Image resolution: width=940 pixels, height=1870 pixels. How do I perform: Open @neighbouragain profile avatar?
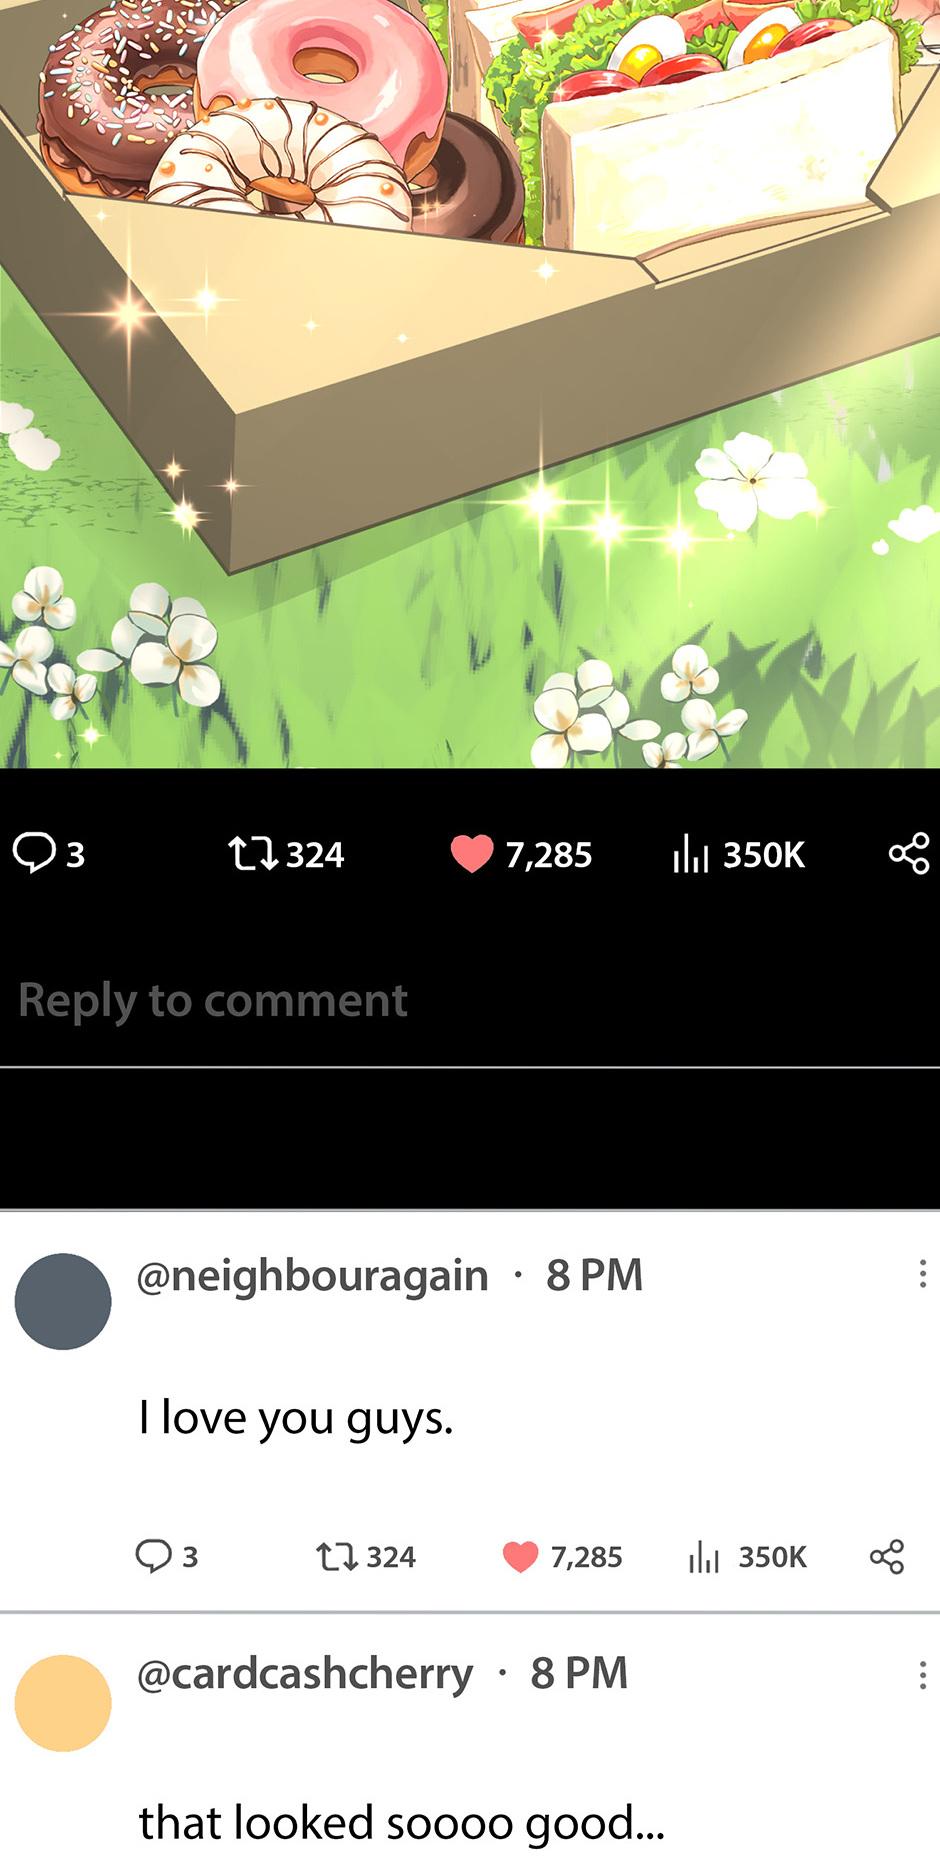(63, 1301)
